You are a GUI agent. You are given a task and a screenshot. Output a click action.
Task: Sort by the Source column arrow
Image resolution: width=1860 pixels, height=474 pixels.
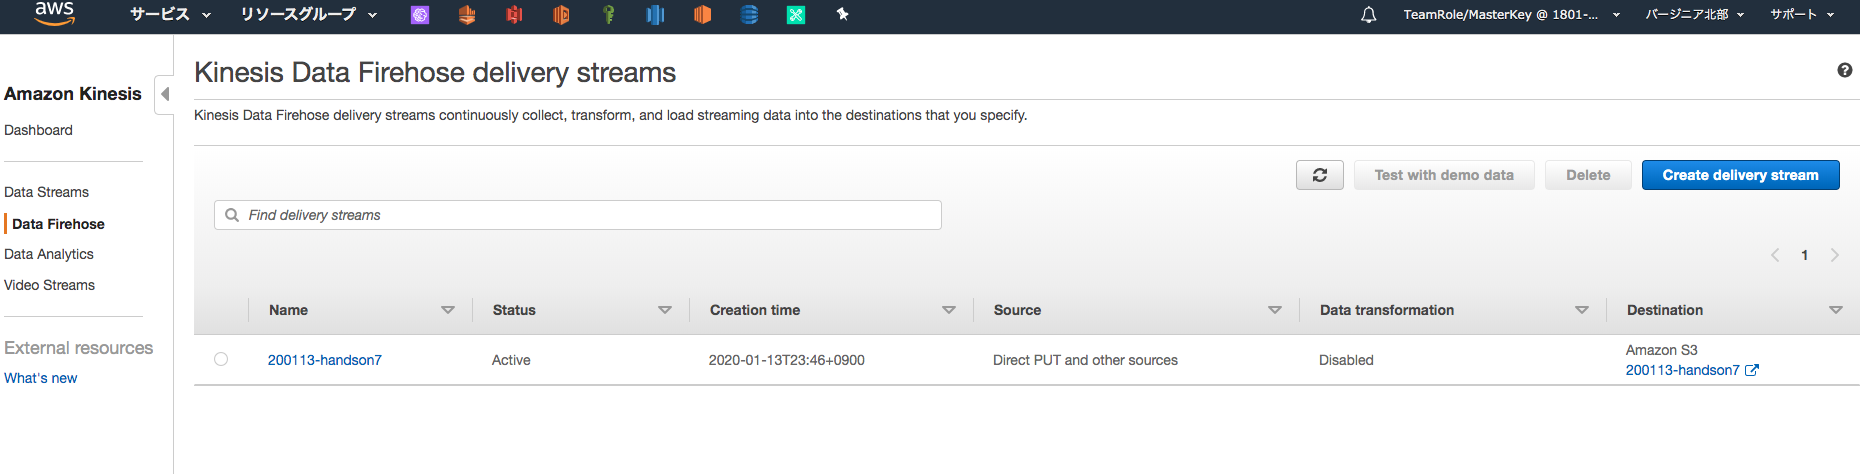[1275, 310]
